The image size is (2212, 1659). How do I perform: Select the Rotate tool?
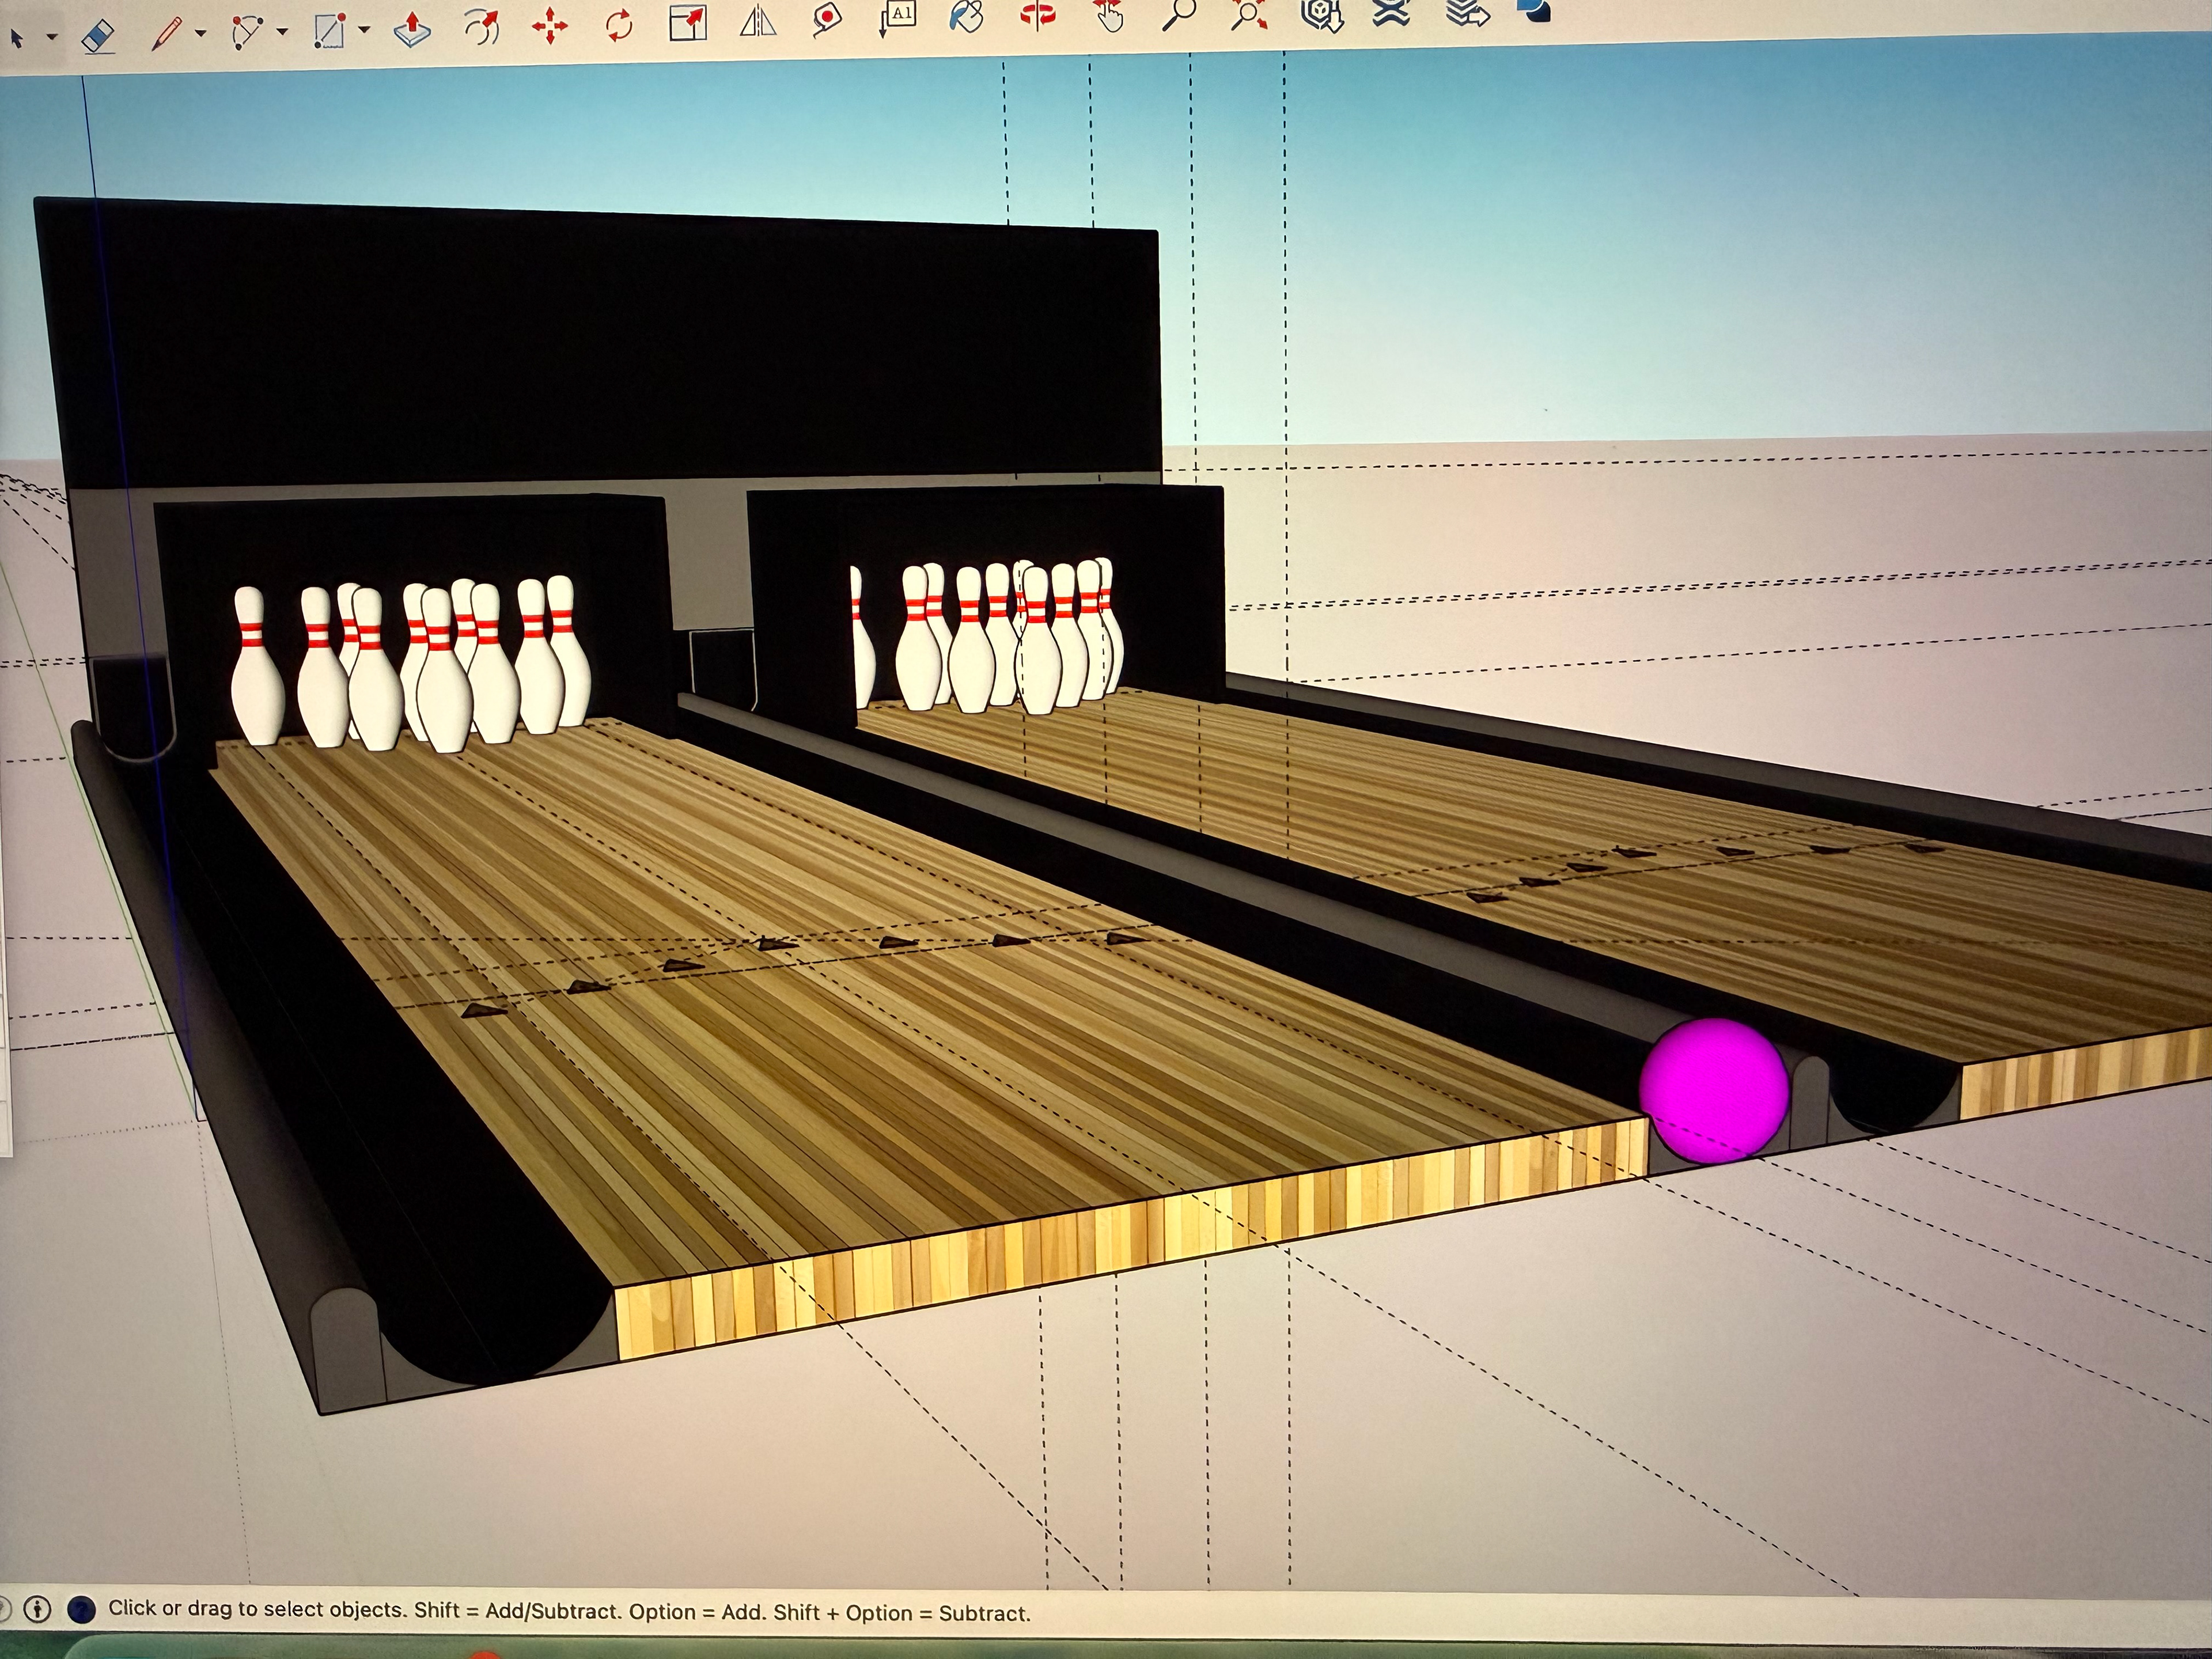(619, 24)
